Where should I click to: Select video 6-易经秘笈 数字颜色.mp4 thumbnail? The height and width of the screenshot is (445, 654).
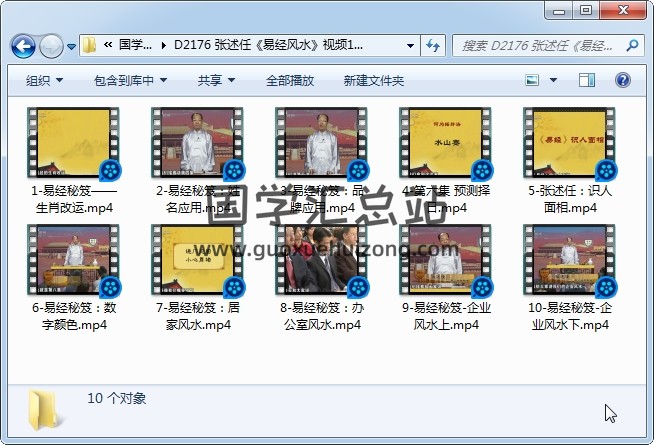(x=73, y=259)
